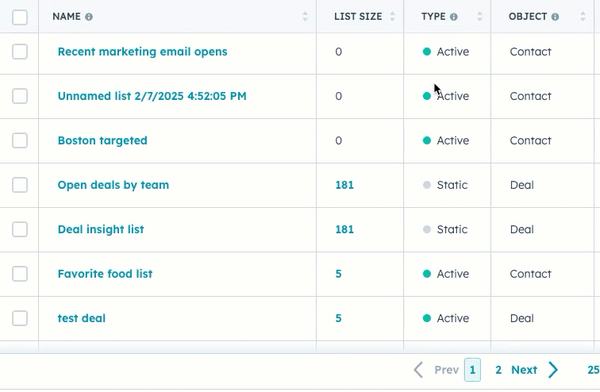
Task: Check the Unnamed list 2/7/2025 row checkbox
Action: tap(20, 96)
